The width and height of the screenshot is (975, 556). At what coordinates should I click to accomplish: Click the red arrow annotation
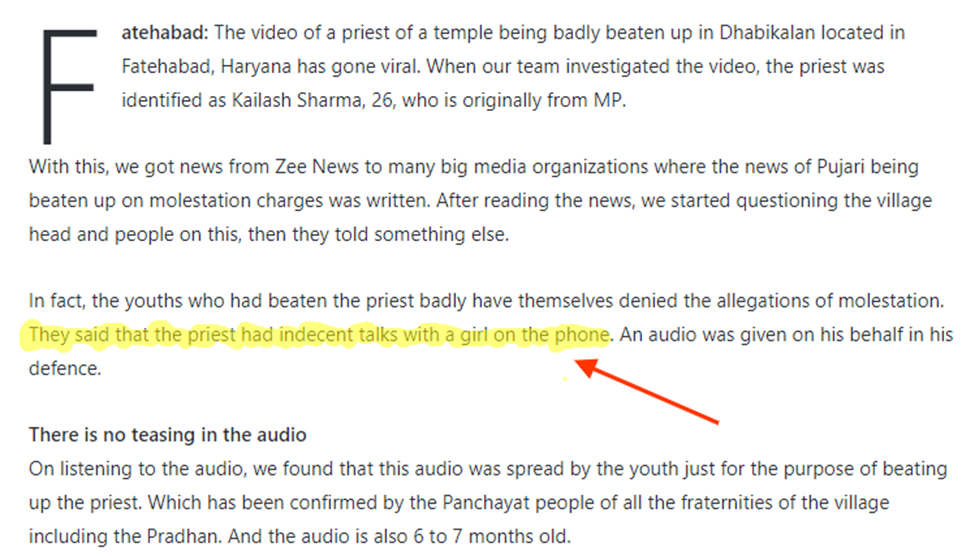(646, 391)
